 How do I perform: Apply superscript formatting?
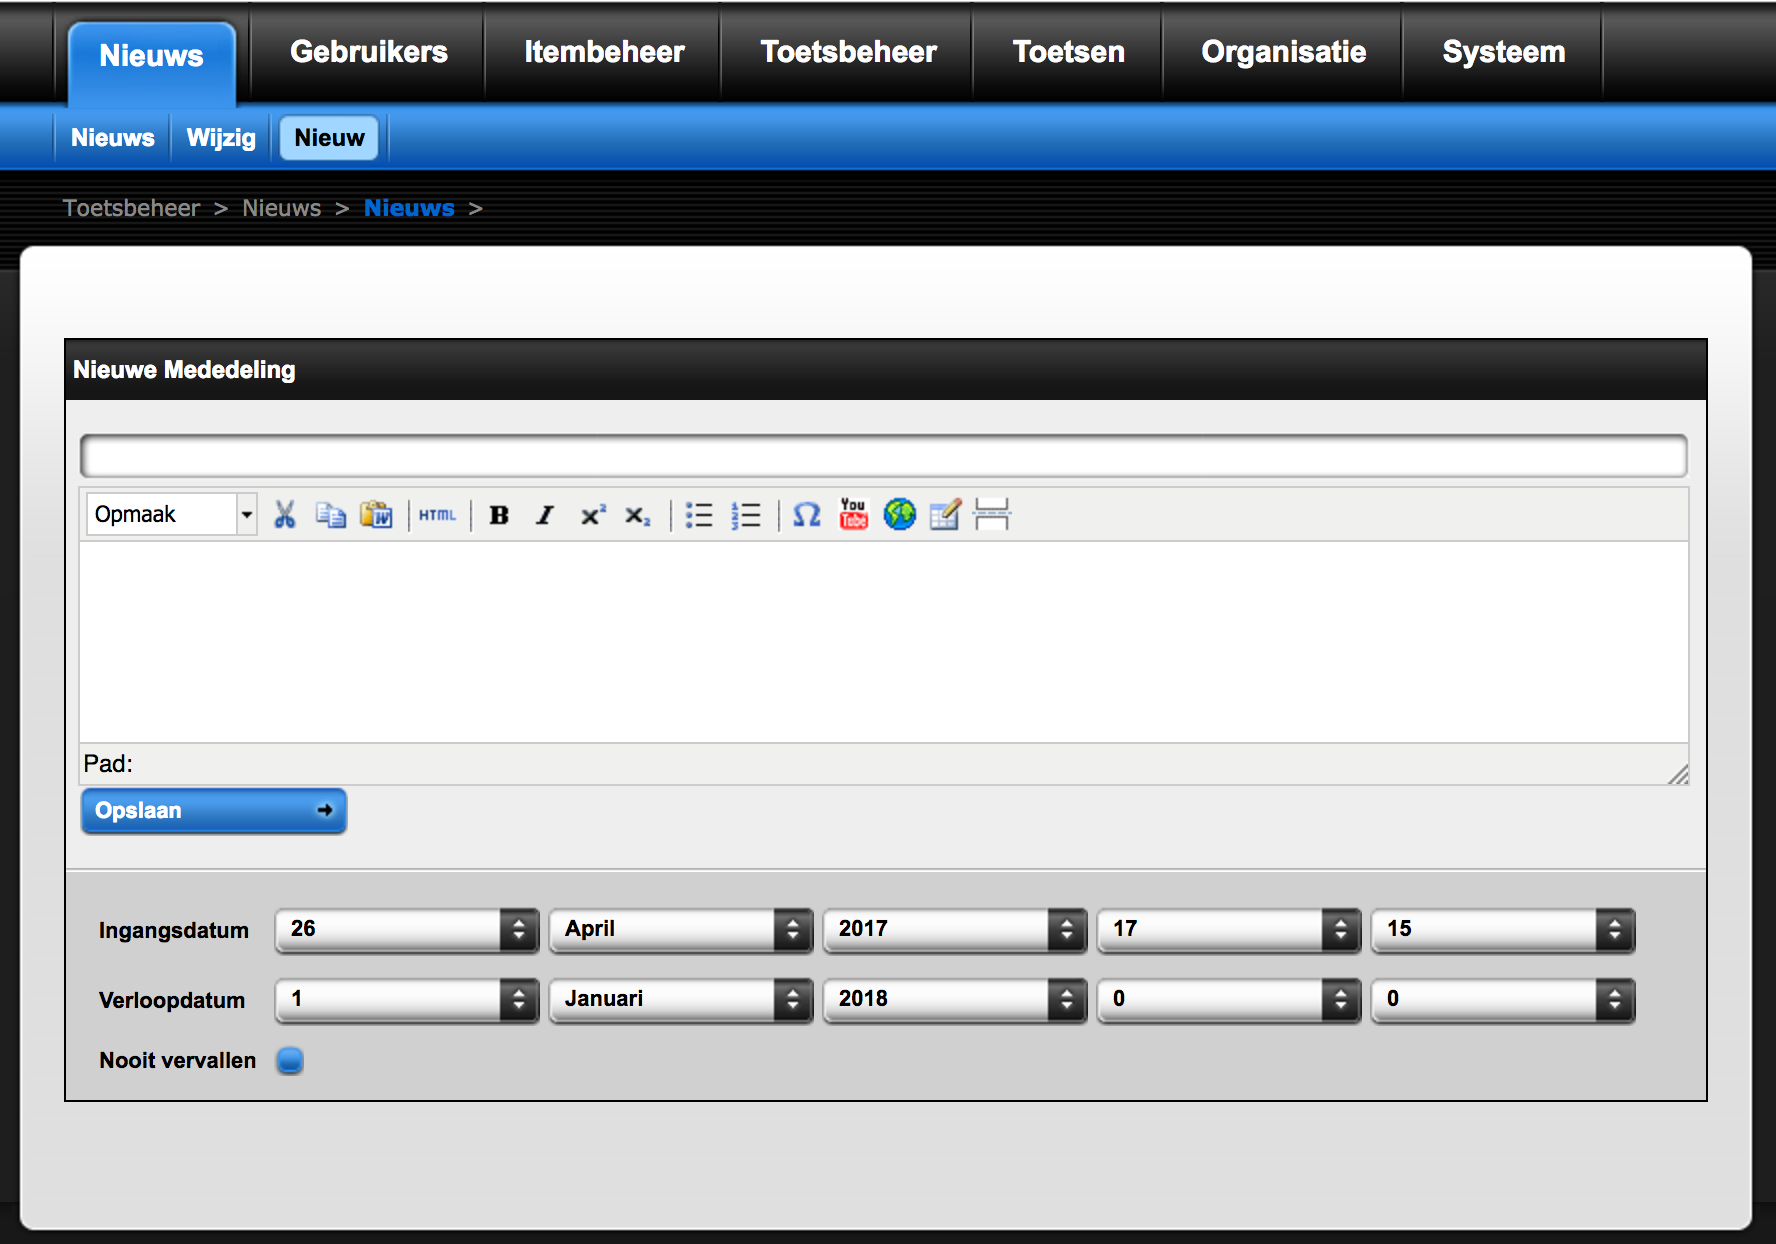pyautogui.click(x=592, y=515)
